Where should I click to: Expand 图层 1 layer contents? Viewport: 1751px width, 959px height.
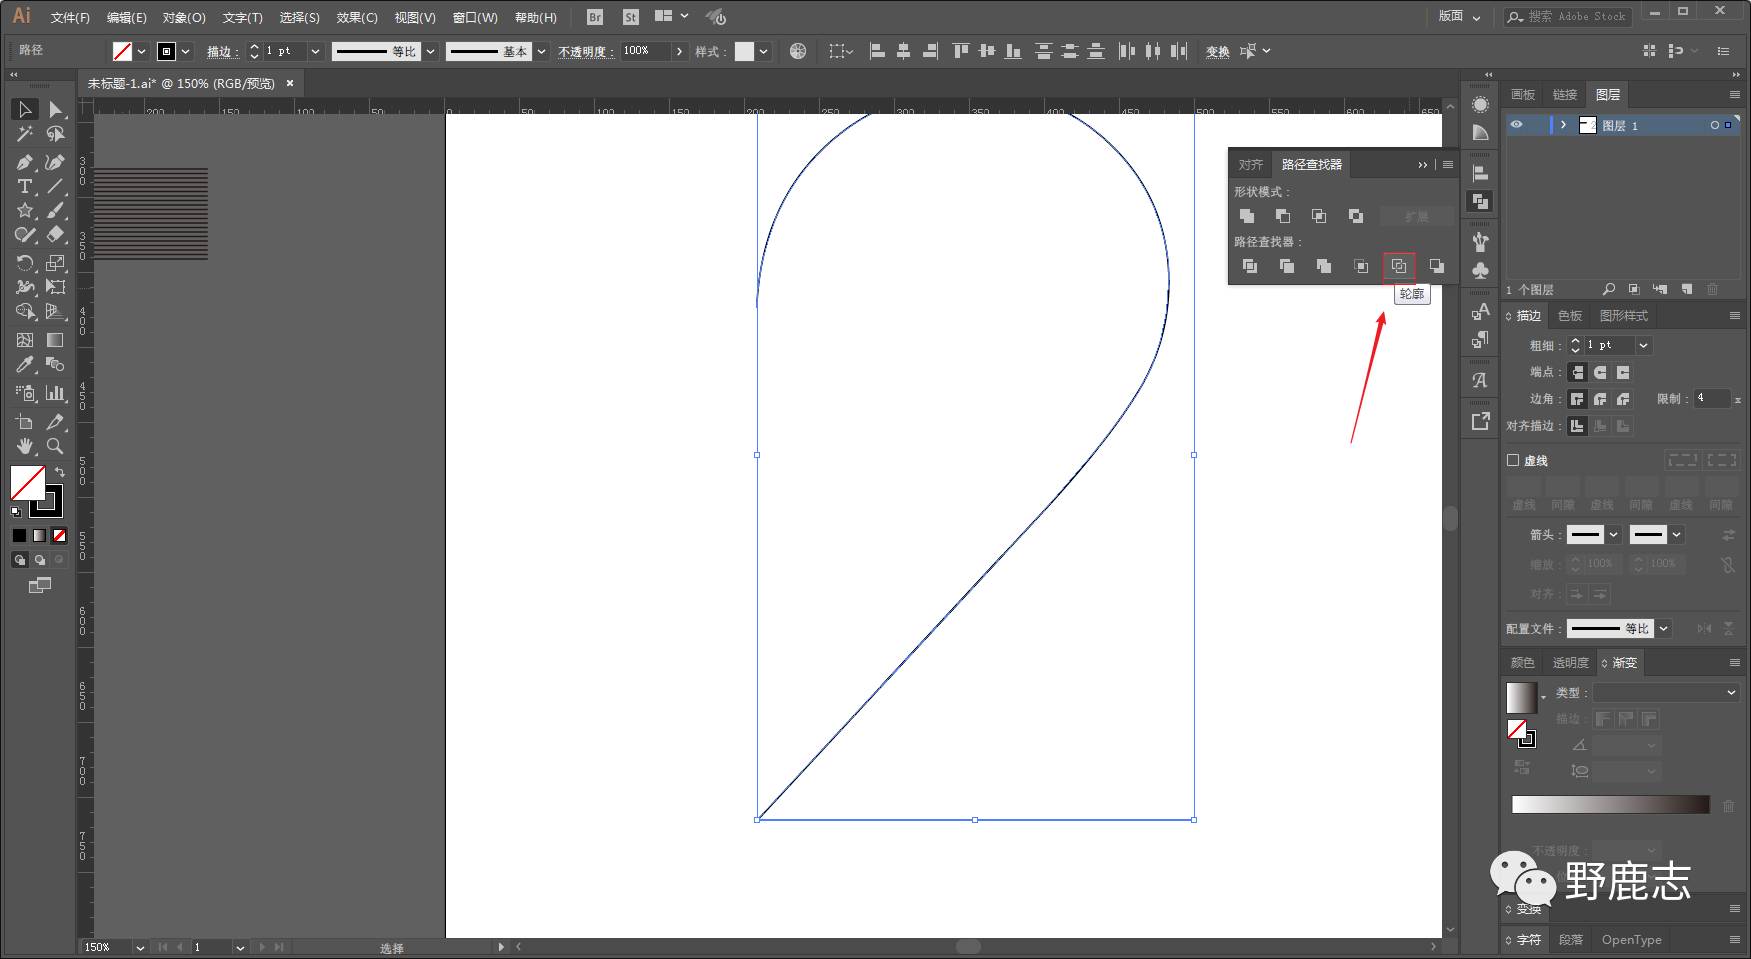1563,125
